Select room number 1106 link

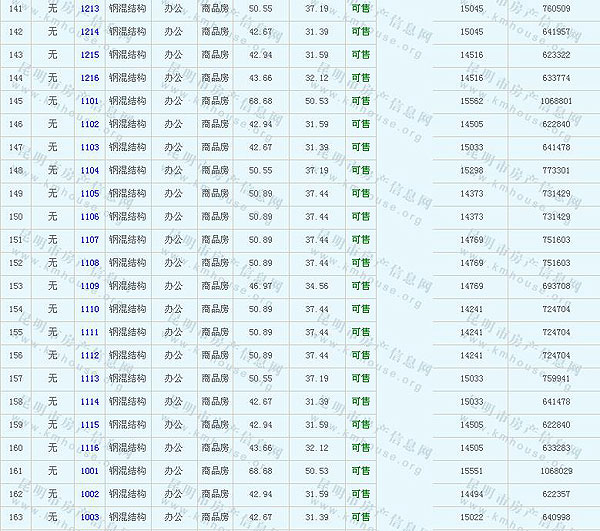pos(90,217)
